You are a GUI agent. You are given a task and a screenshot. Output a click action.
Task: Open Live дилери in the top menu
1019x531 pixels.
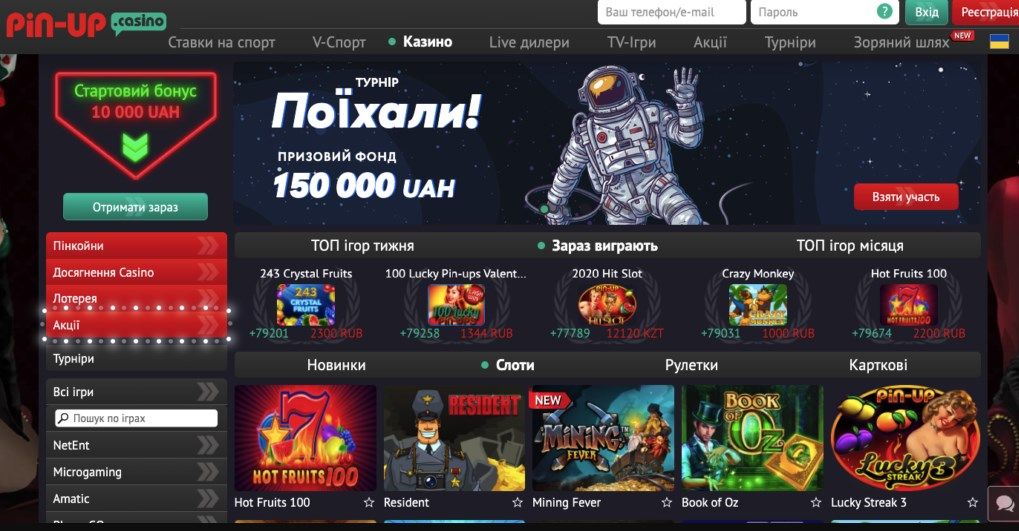click(x=529, y=42)
